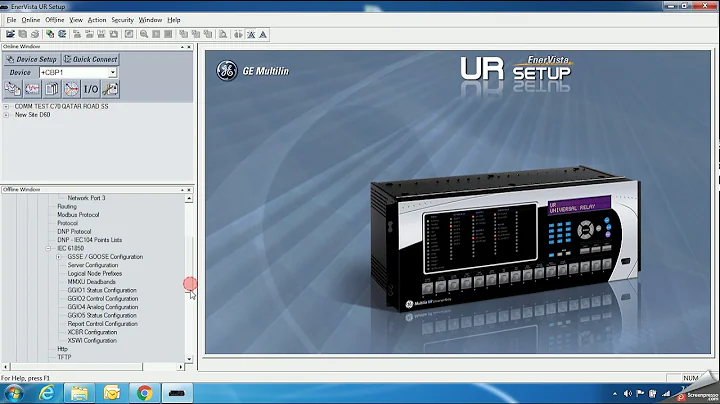Click the green and red device toolbar icon
This screenshot has height=404, width=720.
50,34
